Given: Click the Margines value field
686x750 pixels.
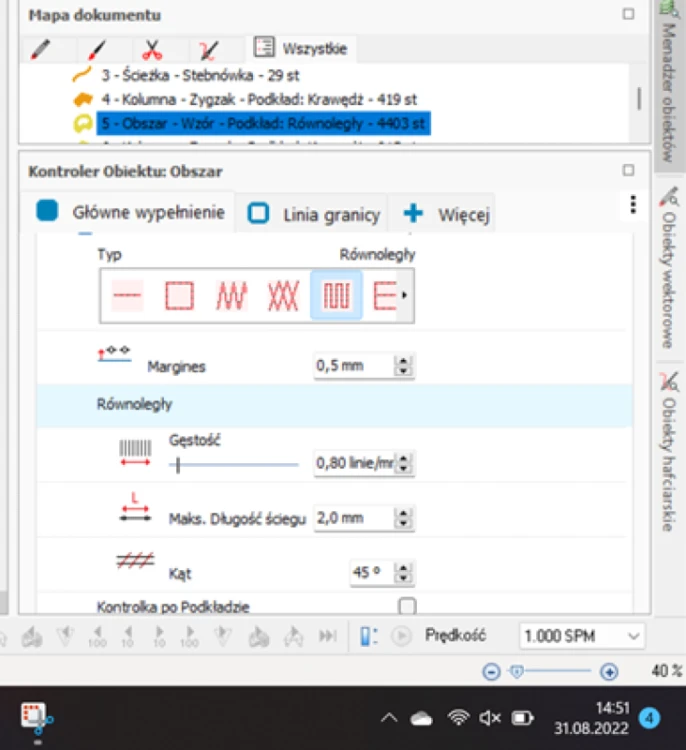Looking at the screenshot, I should (x=354, y=366).
